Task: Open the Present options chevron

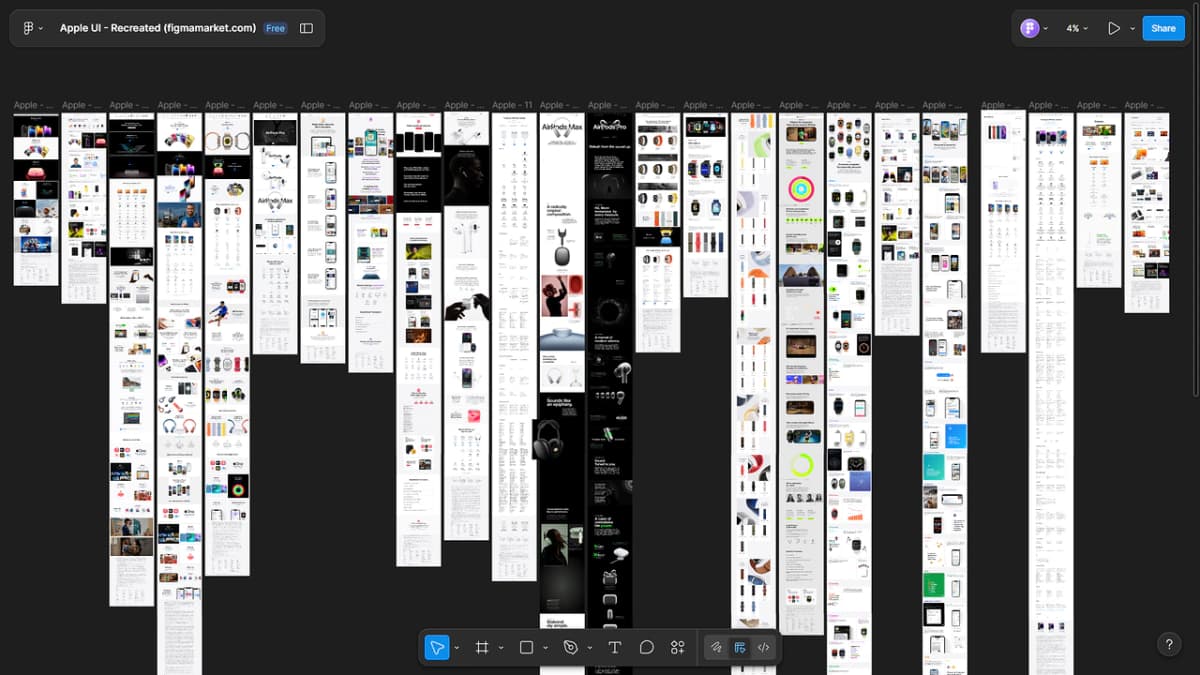Action: [x=1132, y=28]
